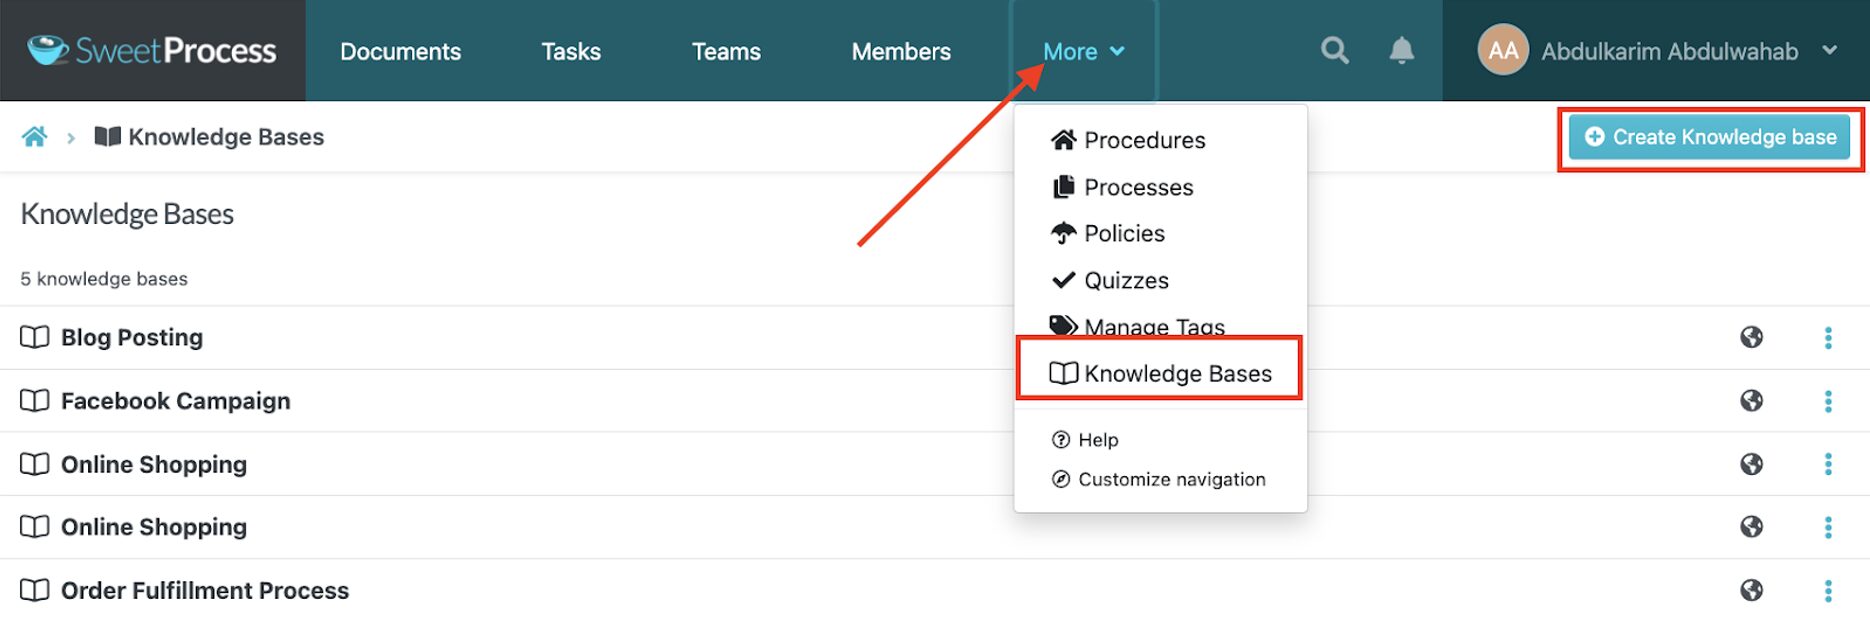The width and height of the screenshot is (1870, 634).
Task: Open the search magnifier icon
Action: (x=1334, y=50)
